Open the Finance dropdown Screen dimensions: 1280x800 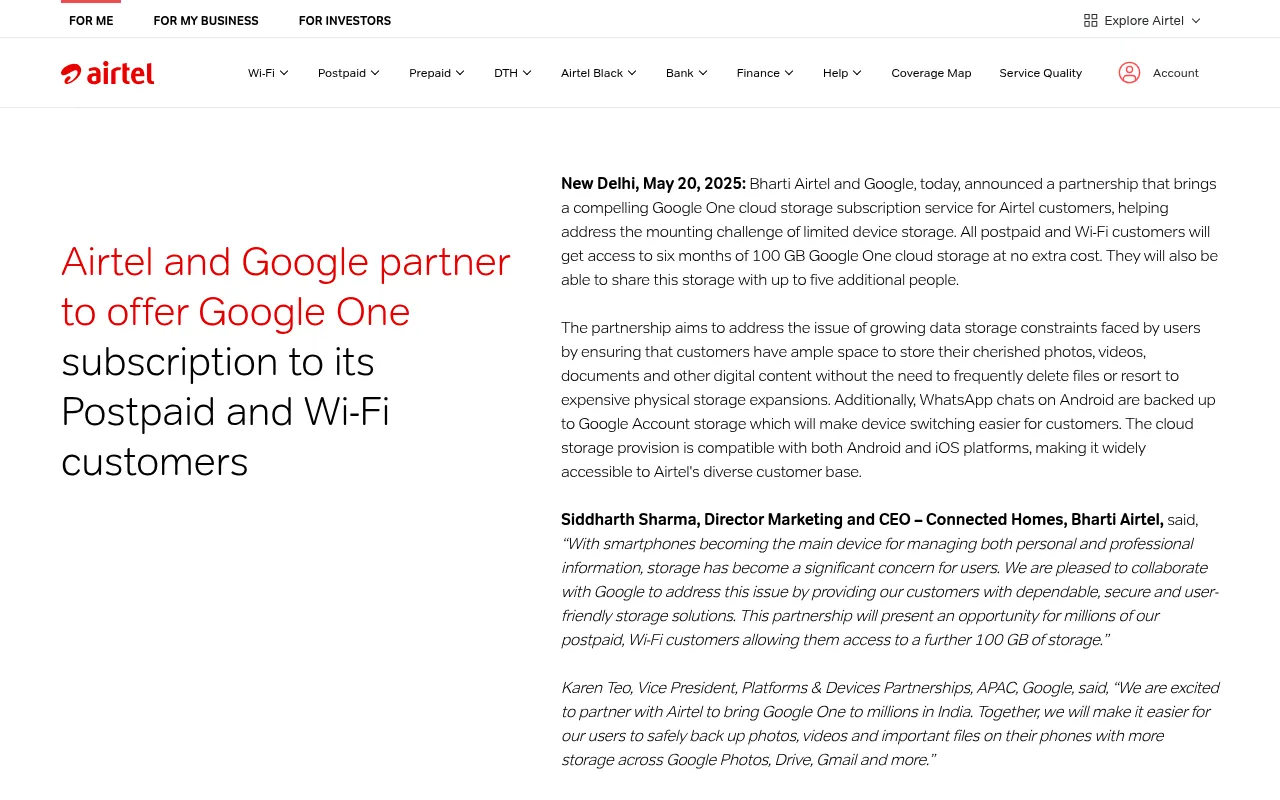tap(765, 73)
